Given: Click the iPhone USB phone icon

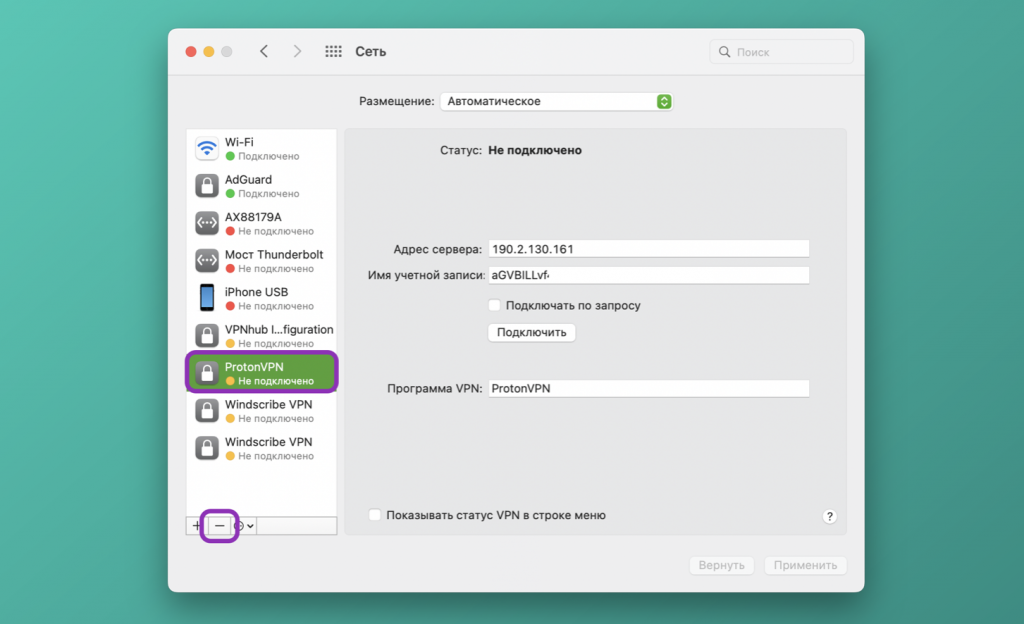Looking at the screenshot, I should pos(207,298).
